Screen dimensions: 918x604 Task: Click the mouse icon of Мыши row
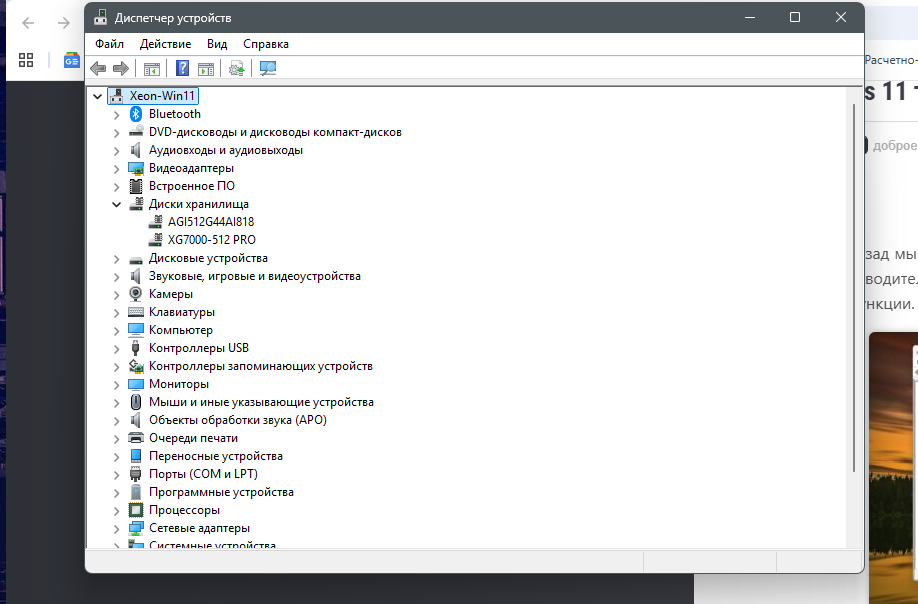click(x=136, y=402)
